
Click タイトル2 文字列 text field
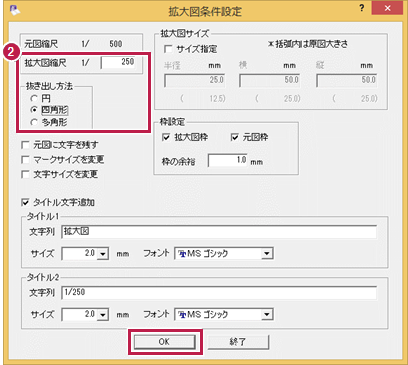219,293
